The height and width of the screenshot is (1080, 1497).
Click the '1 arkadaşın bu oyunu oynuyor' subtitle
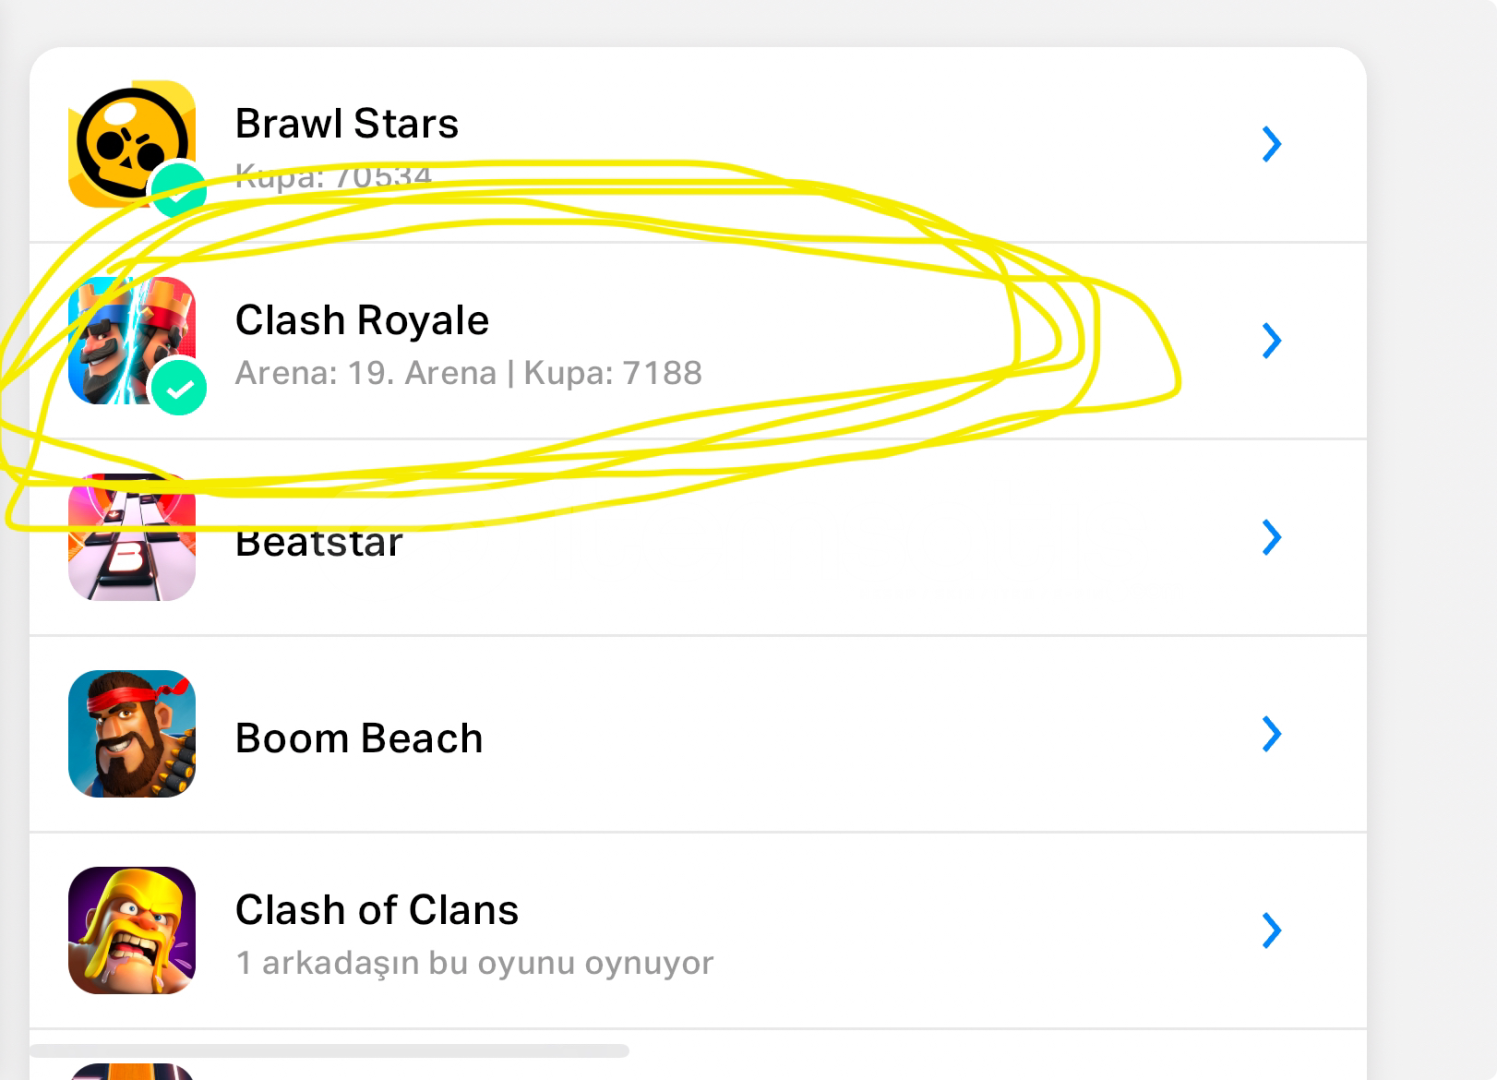pyautogui.click(x=475, y=963)
